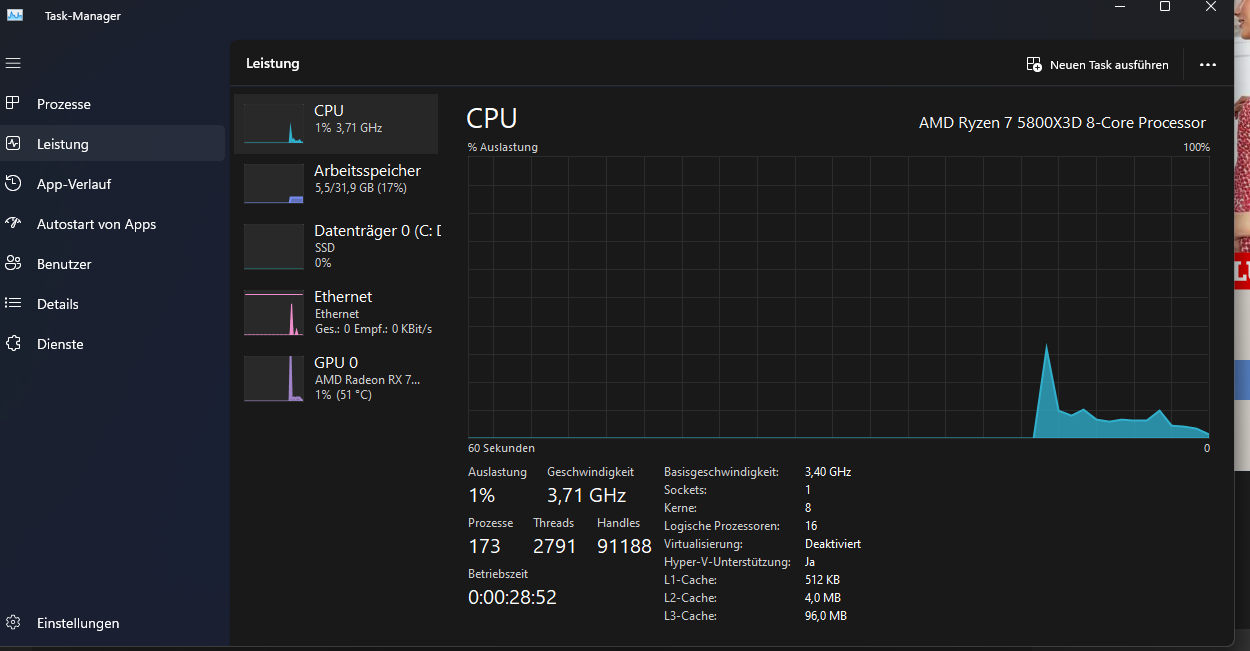Screen dimensions: 1250x651
Task: Run a new task via Neuen Task ausführen
Action: (1098, 64)
